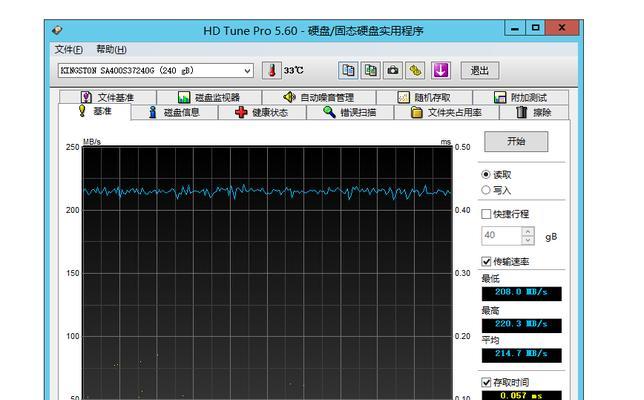
Task: Open the 文件(F) menu
Action: (x=69, y=49)
